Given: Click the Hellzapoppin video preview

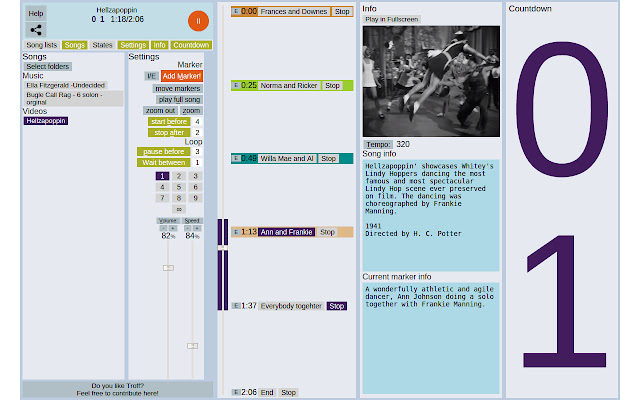Looking at the screenshot, I should [431, 81].
